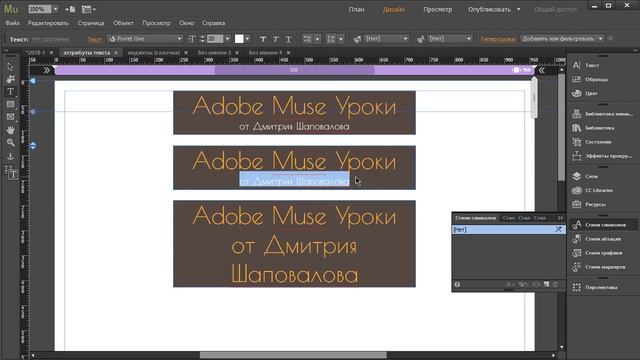
Task: Click the Muse Mu logo
Action: click(11, 9)
